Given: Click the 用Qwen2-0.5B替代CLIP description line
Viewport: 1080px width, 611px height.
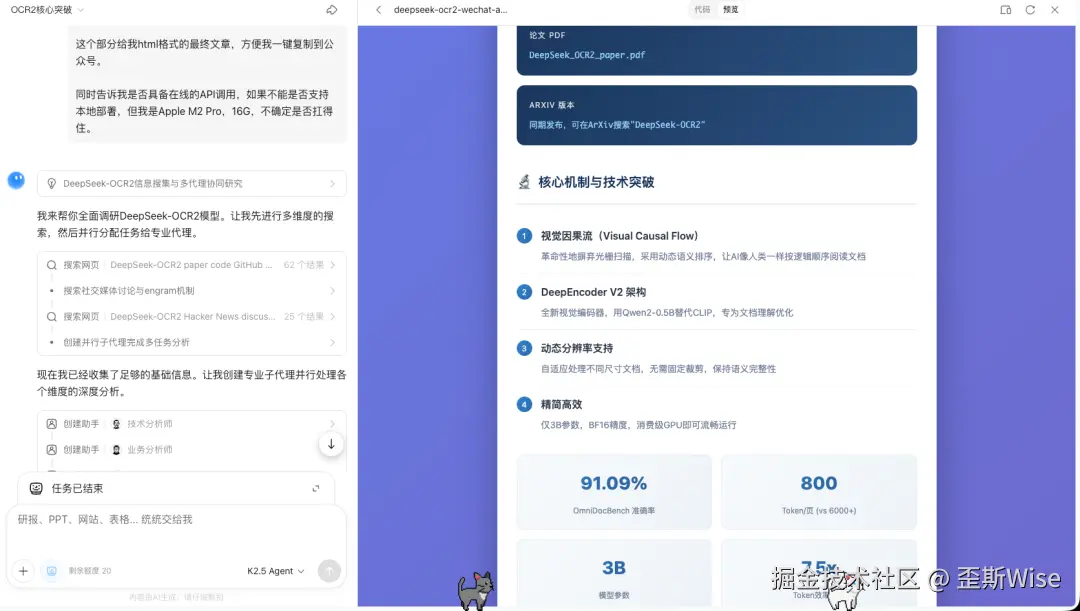Looking at the screenshot, I should click(x=667, y=313).
